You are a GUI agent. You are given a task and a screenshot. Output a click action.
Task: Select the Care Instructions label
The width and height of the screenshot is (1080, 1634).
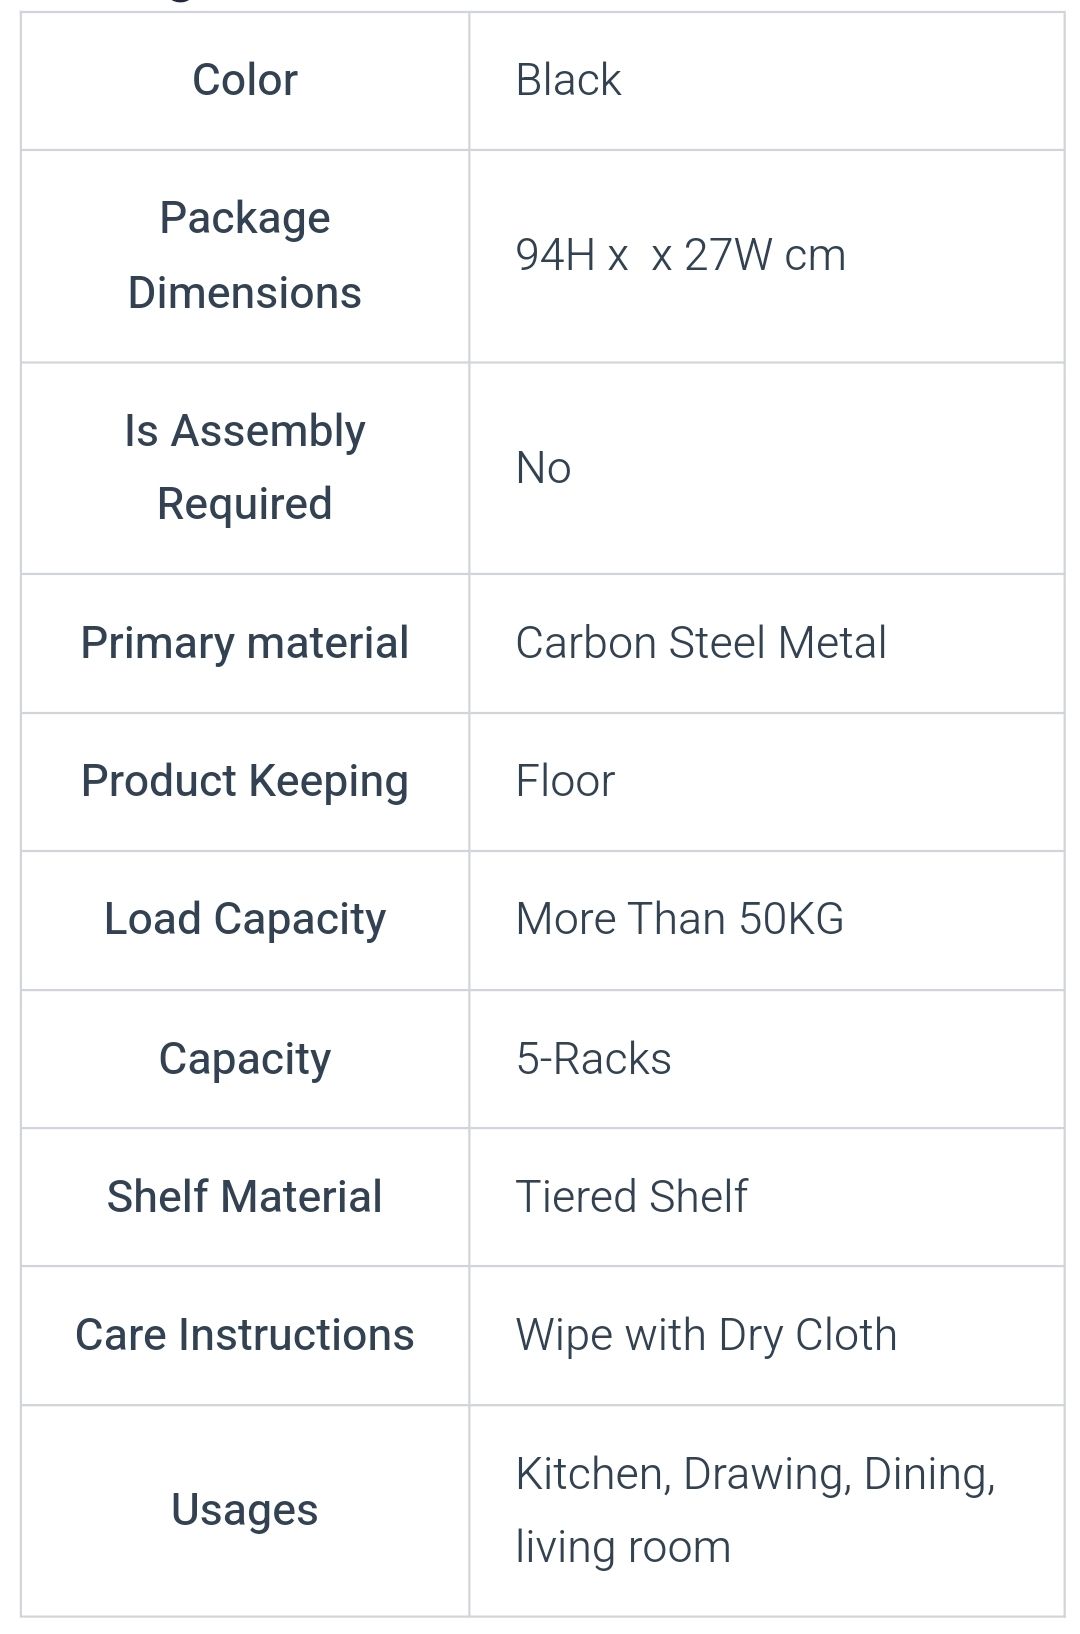(245, 1335)
